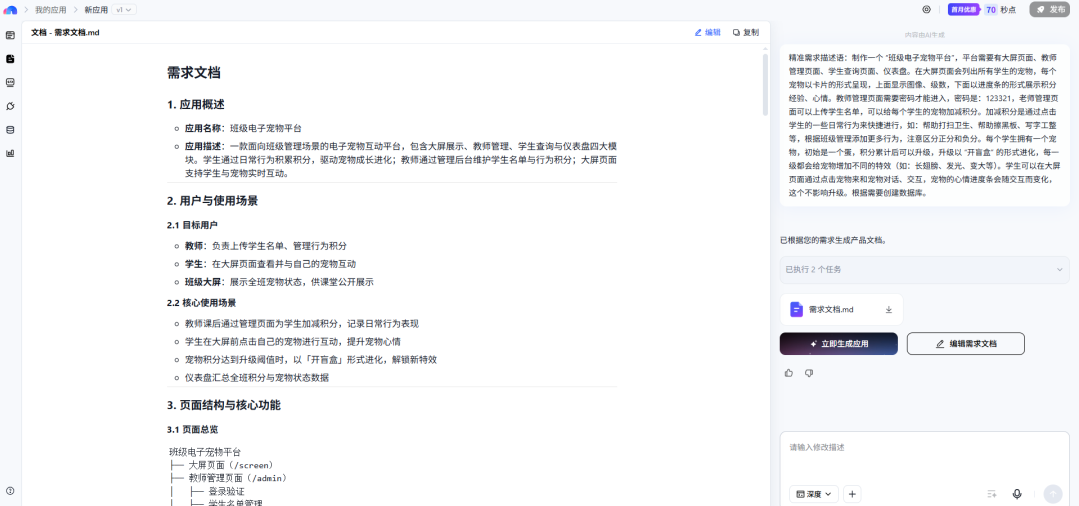Screen dimensions: 1079x506
Task: Click the 编辑需求文档 button
Action: (x=965, y=344)
